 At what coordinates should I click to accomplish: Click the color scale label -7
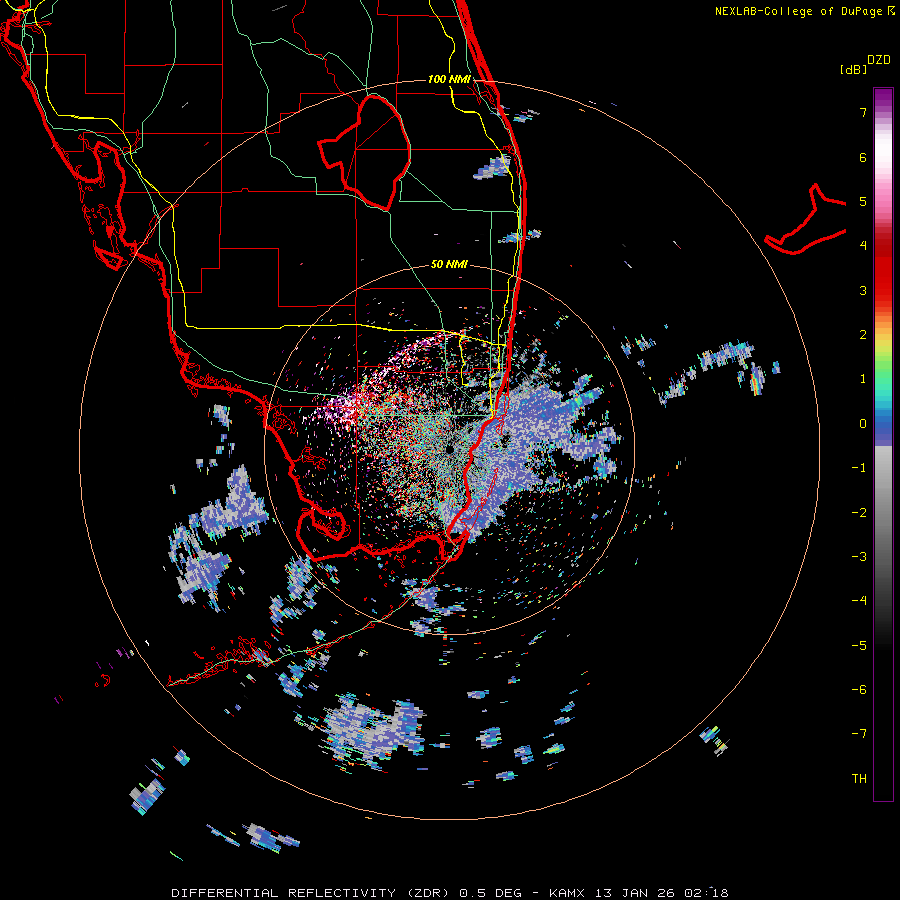coord(859,734)
